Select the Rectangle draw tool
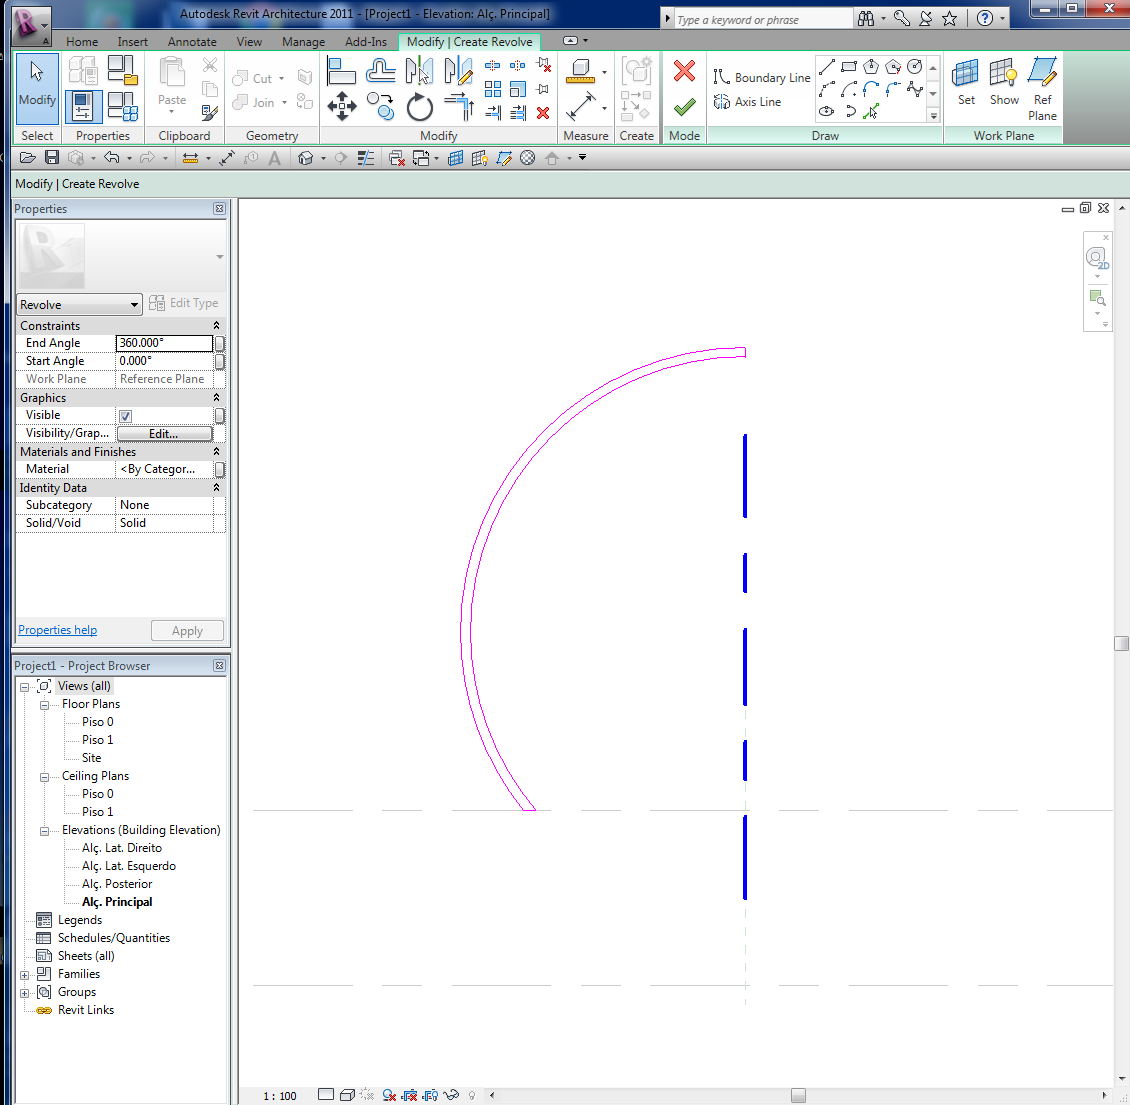This screenshot has height=1105, width=1130. pos(849,67)
